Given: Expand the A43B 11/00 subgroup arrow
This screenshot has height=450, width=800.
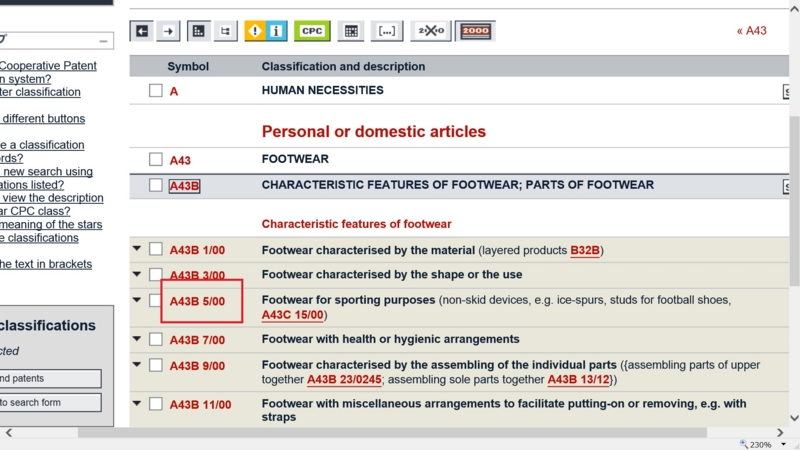Looking at the screenshot, I should tap(137, 403).
